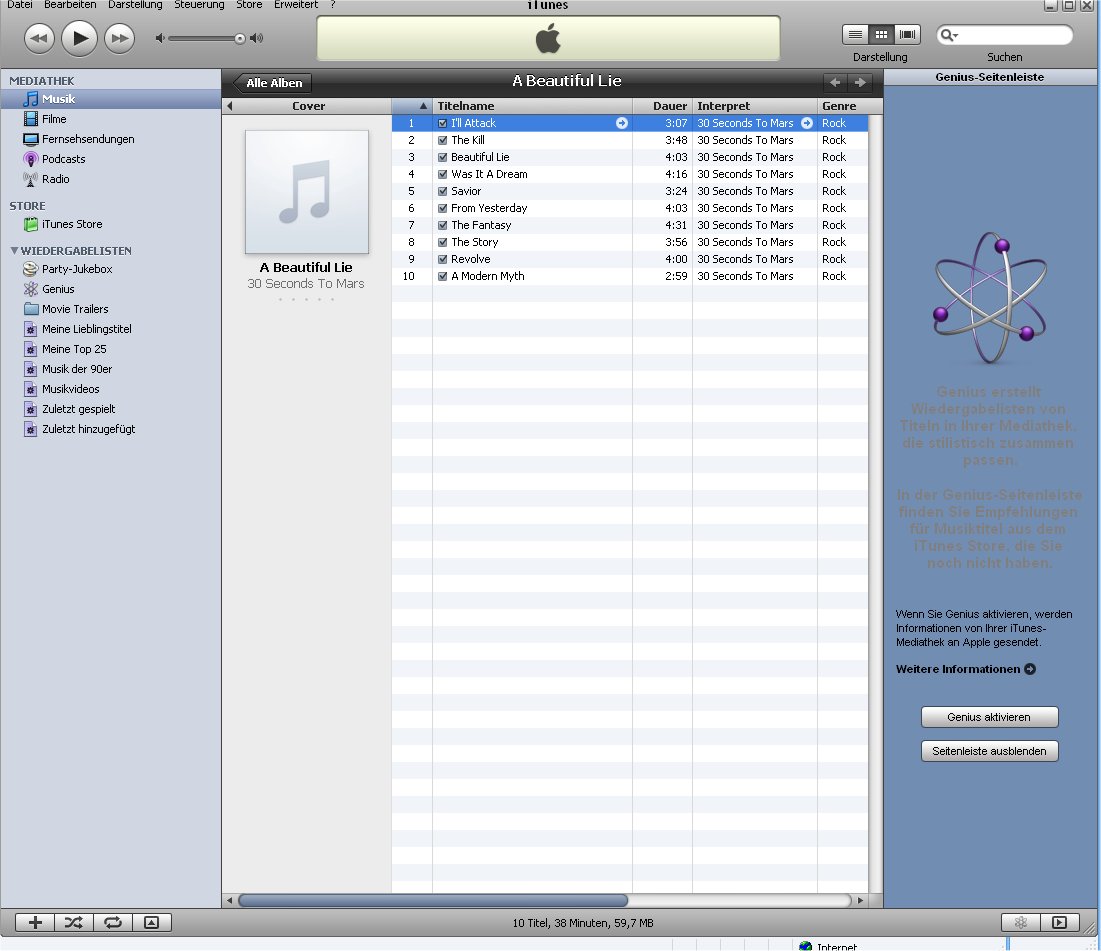Switch to list view icon

tap(855, 34)
